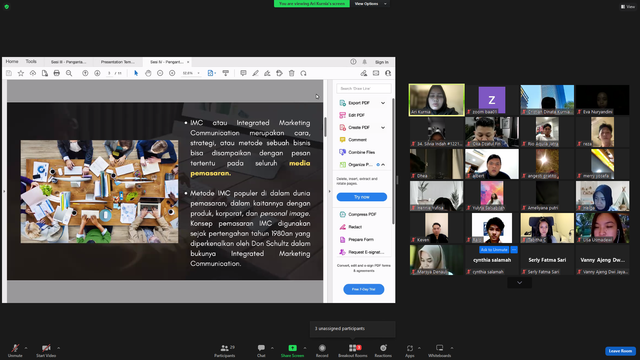Click the page number field
Viewport: 640px width, 360px height.
click(x=109, y=73)
